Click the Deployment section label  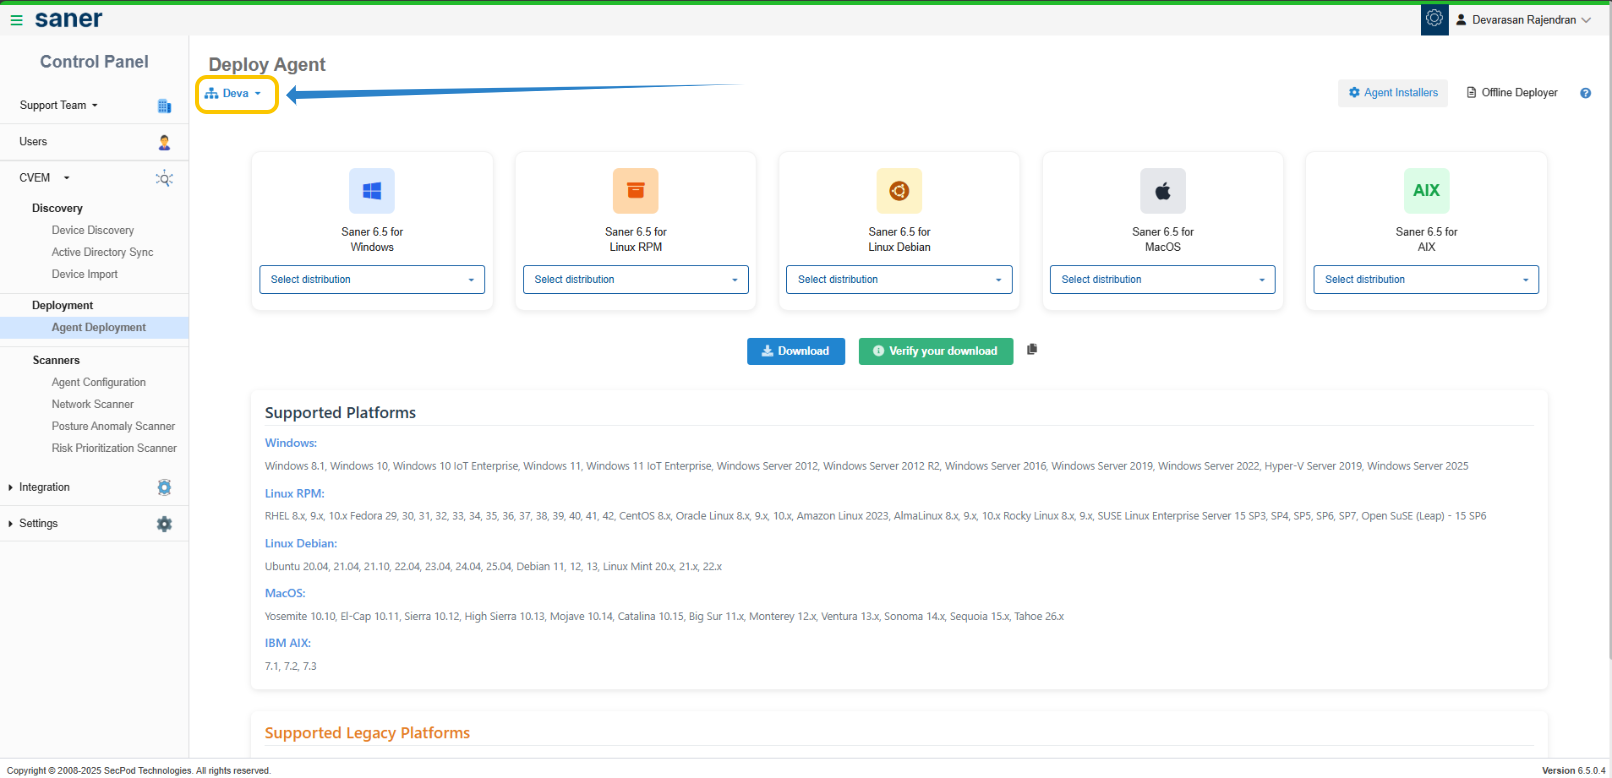click(x=62, y=305)
